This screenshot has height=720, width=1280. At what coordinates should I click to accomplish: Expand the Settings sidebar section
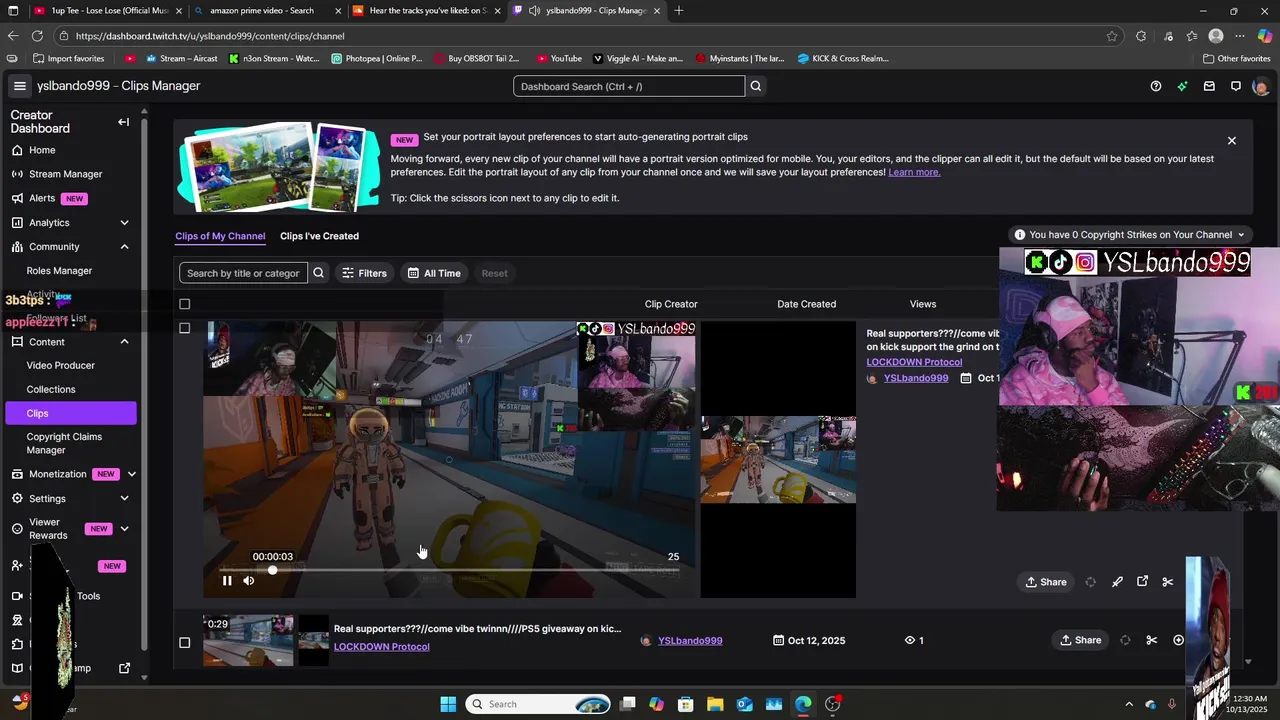click(124, 498)
